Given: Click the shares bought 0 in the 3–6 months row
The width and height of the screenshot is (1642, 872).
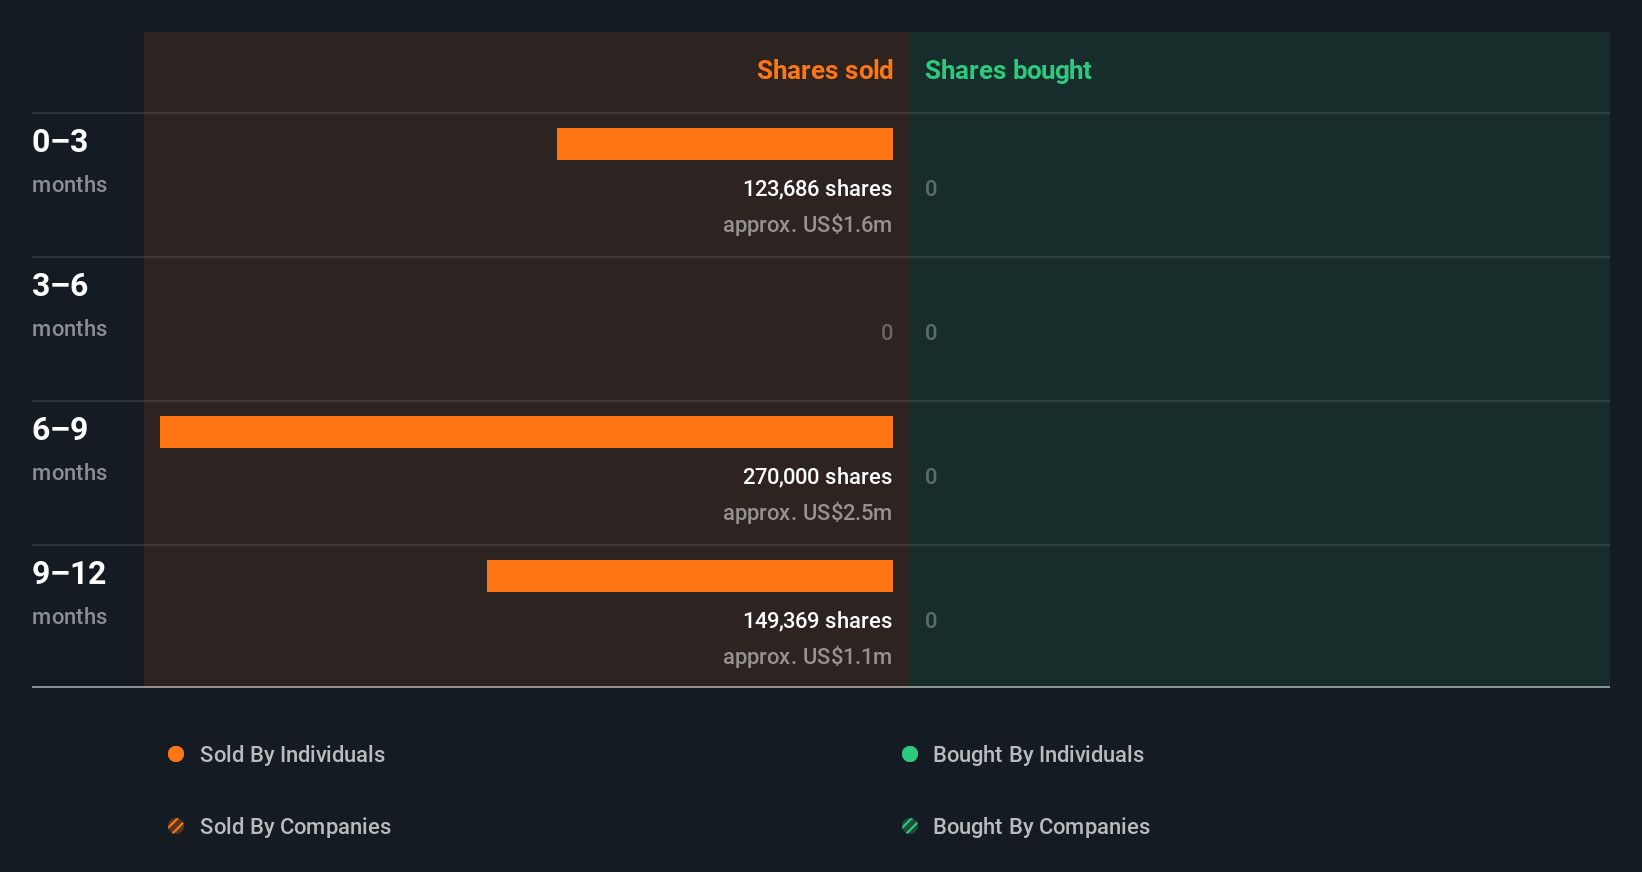Looking at the screenshot, I should (x=931, y=332).
